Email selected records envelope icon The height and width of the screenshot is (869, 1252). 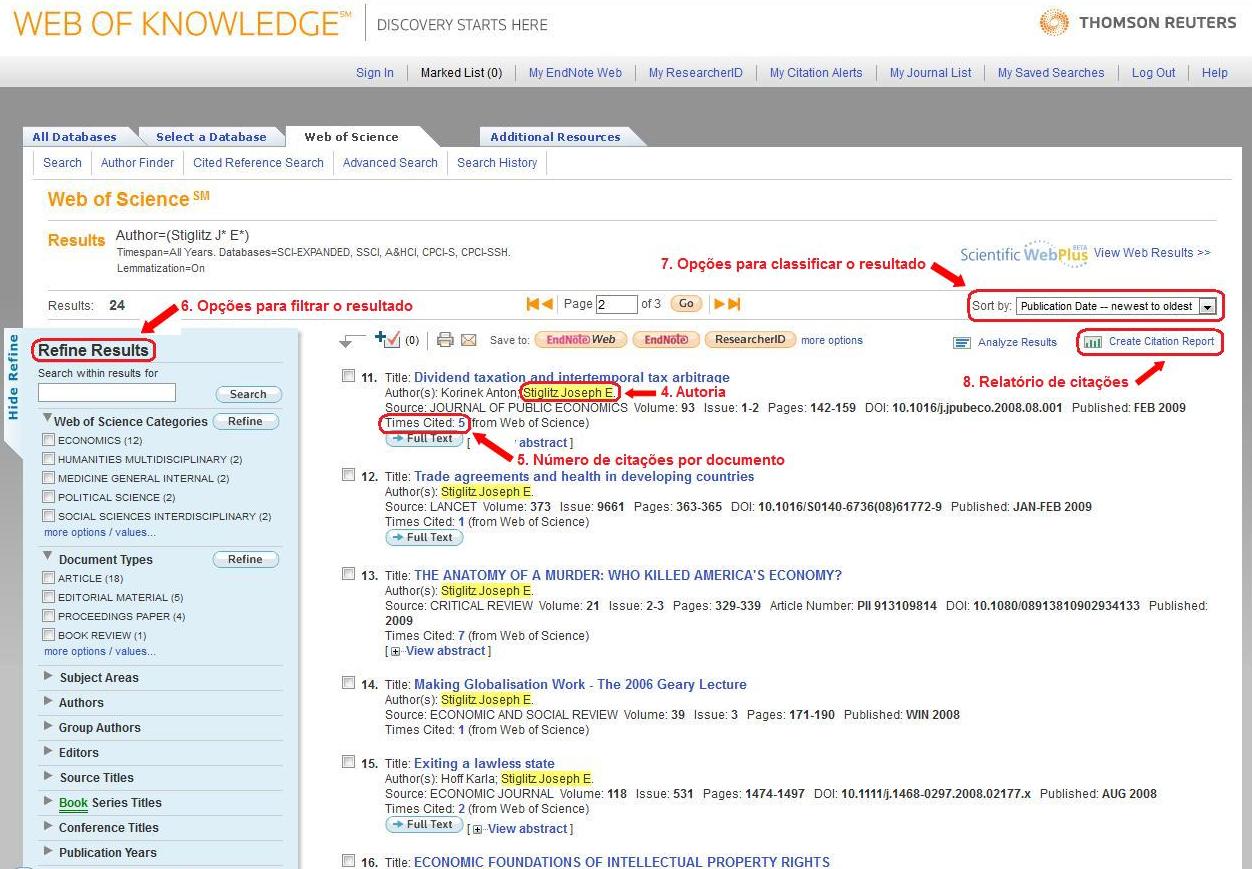tap(468, 340)
